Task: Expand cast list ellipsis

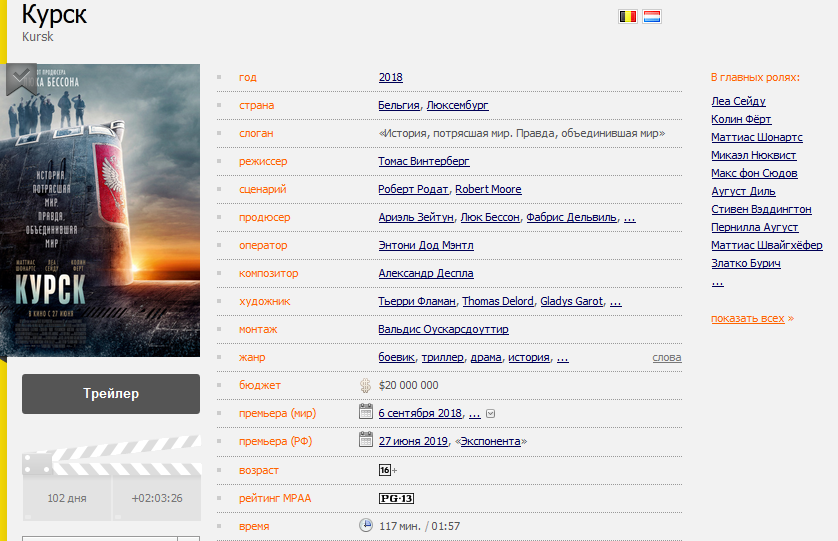Action: 718,283
